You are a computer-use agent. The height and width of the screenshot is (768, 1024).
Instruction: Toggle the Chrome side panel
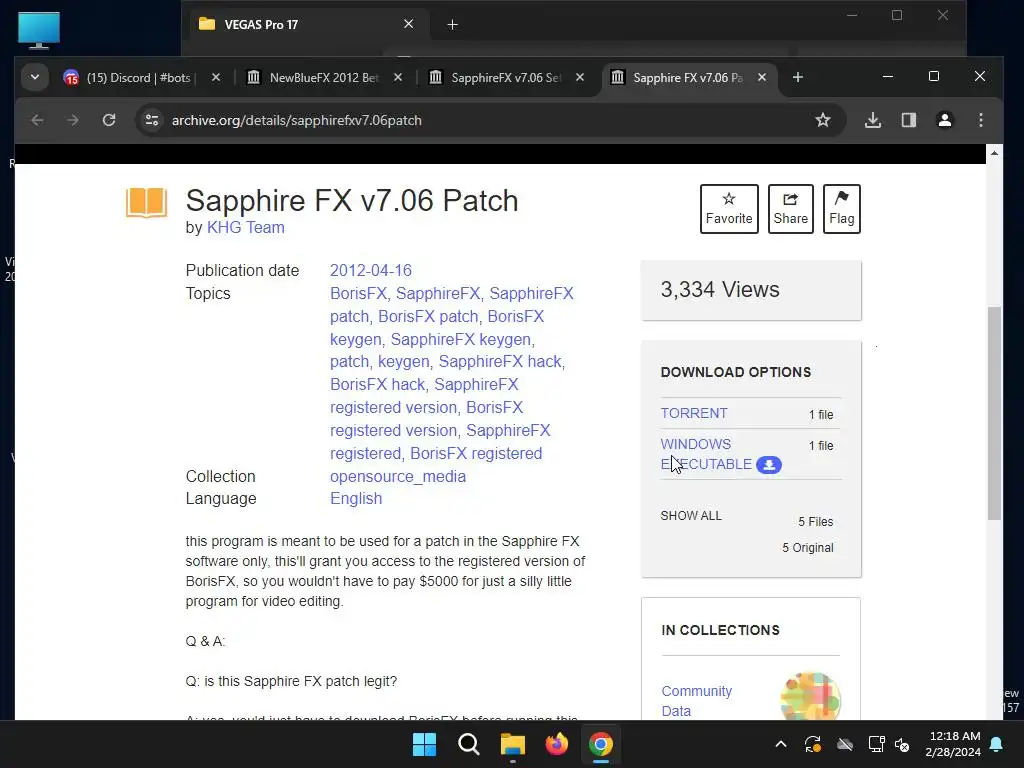[x=909, y=120]
